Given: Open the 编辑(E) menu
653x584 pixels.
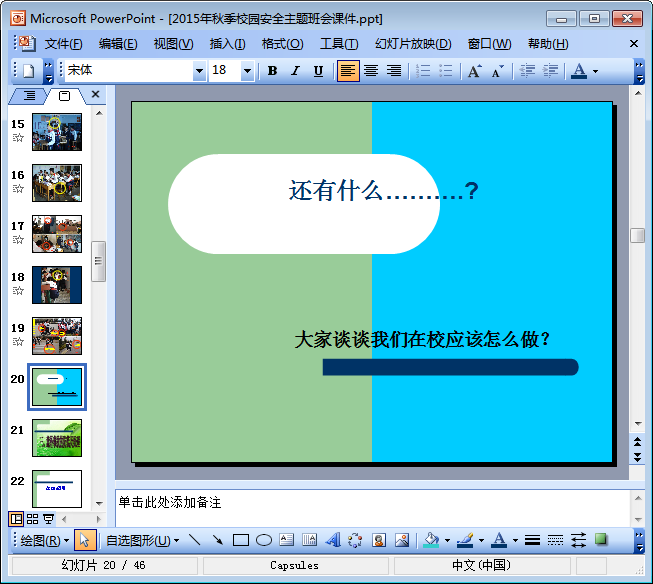Looking at the screenshot, I should 118,44.
